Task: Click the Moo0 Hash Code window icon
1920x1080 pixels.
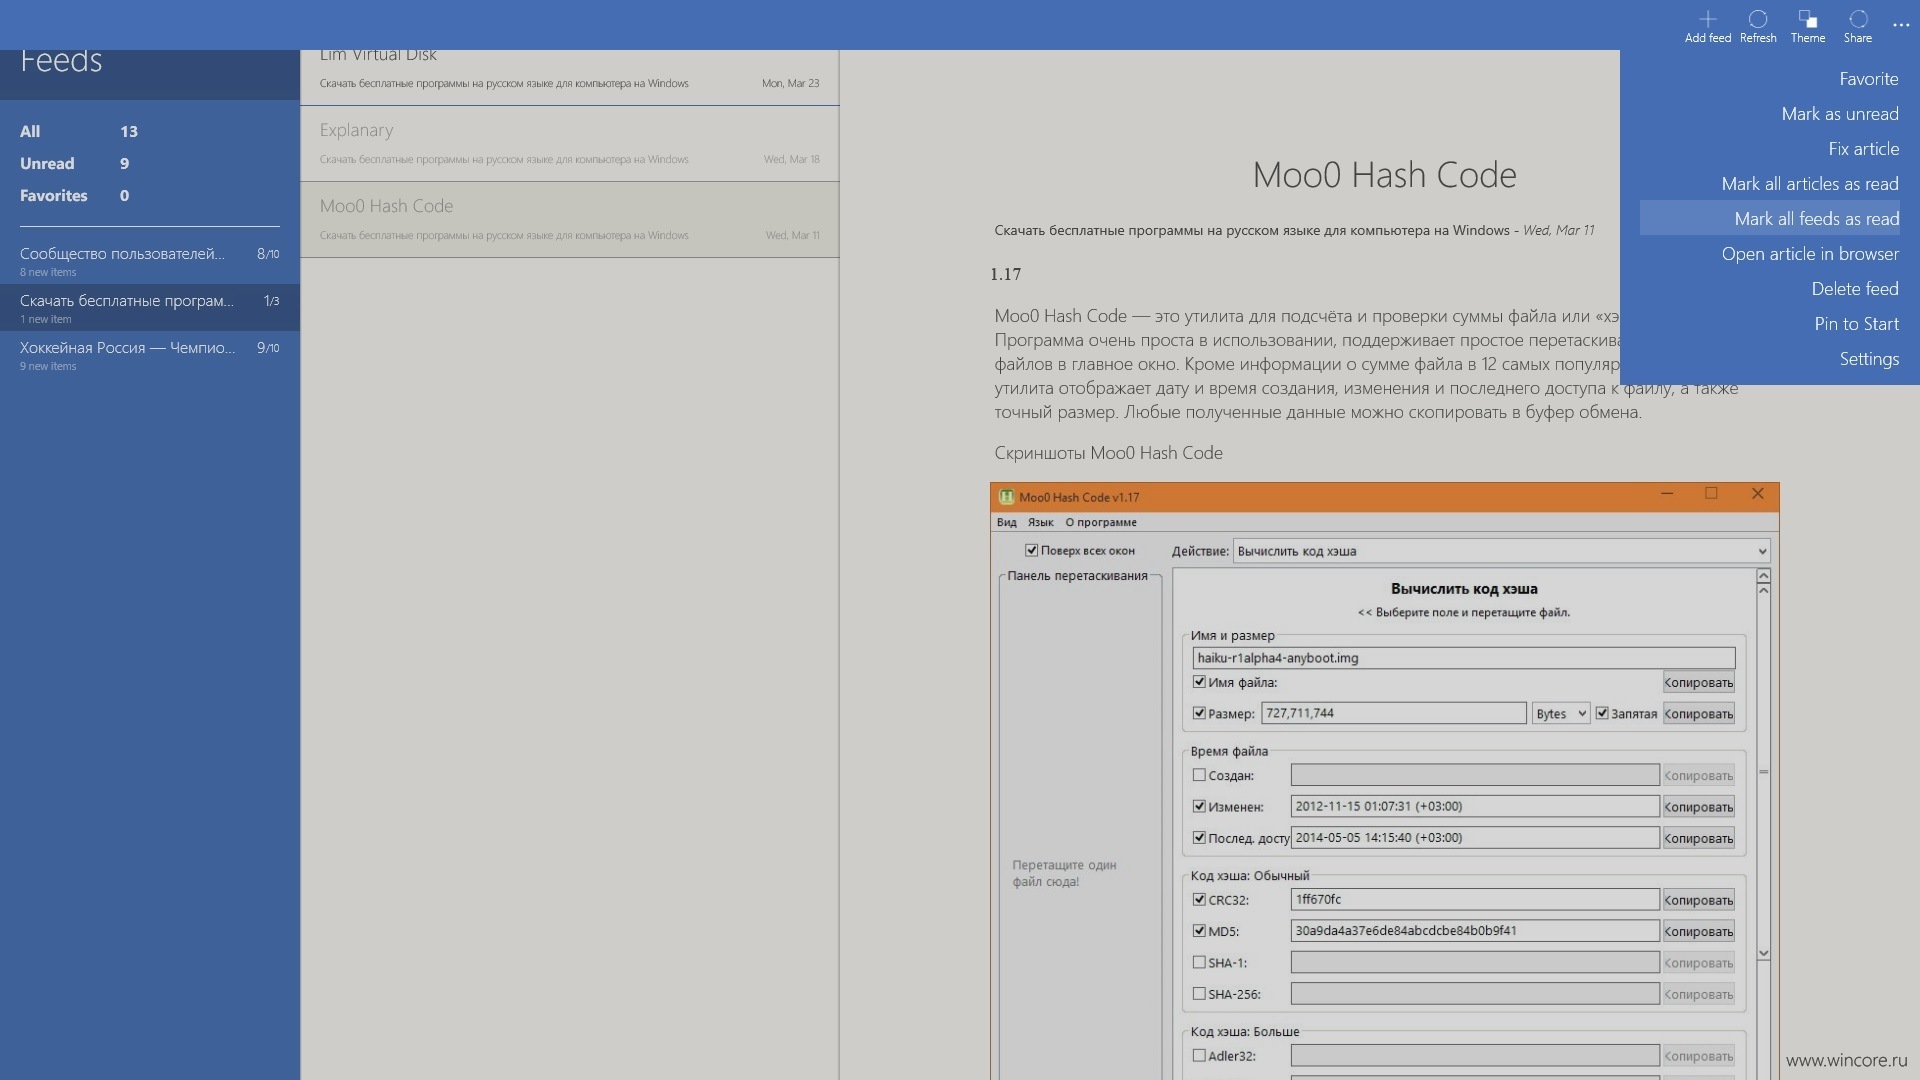Action: 1006,497
